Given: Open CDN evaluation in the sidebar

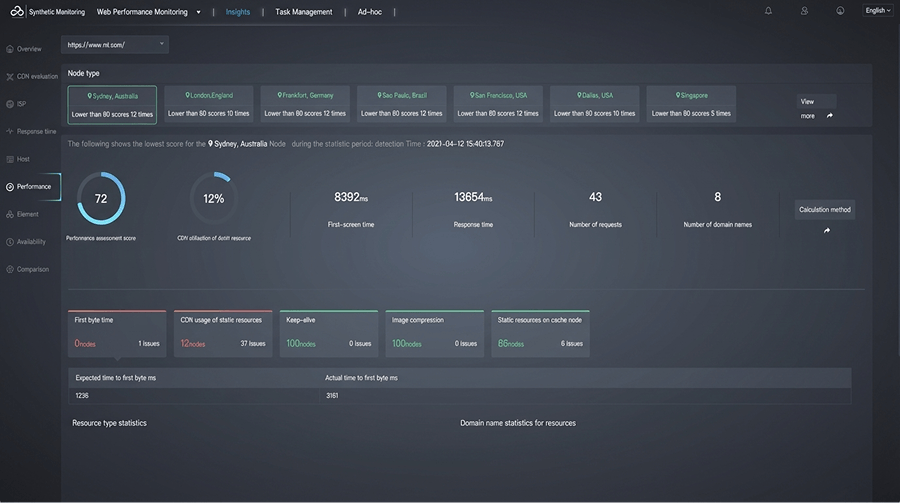Looking at the screenshot, I should point(37,77).
